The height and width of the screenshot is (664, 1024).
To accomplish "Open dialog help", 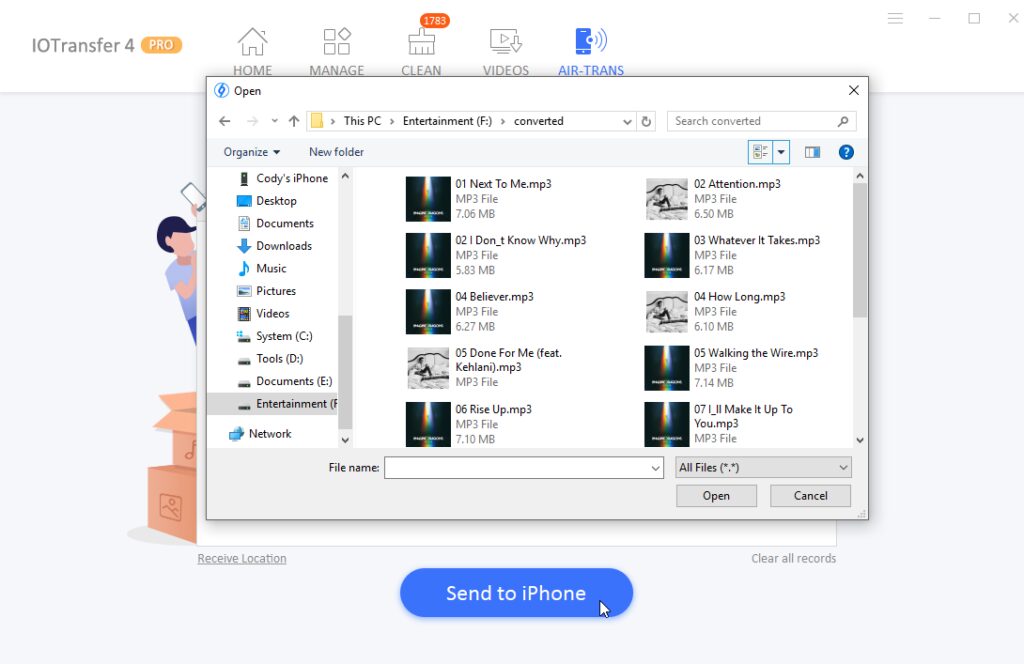I will pos(846,153).
